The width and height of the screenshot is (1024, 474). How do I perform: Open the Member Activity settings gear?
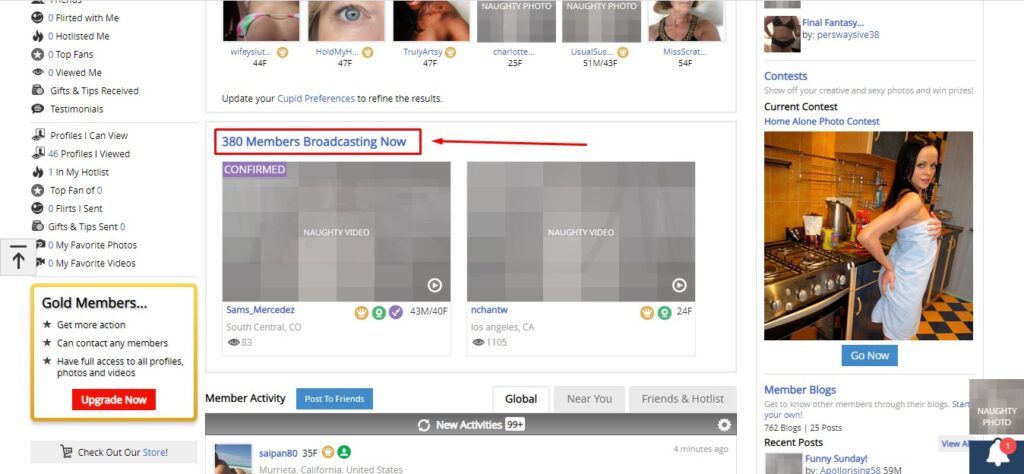tap(724, 425)
